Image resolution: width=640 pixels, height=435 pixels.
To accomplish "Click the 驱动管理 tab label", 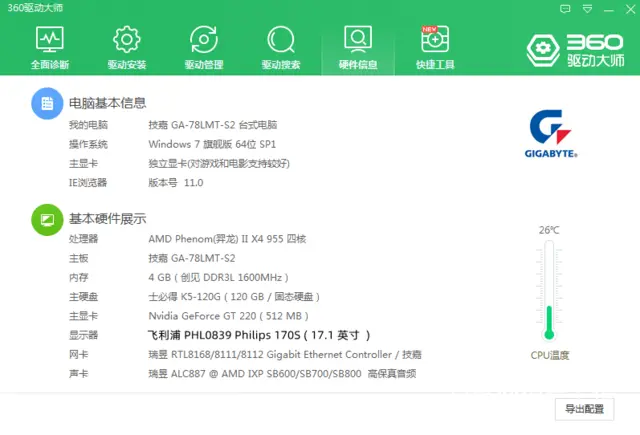I will coord(204,64).
